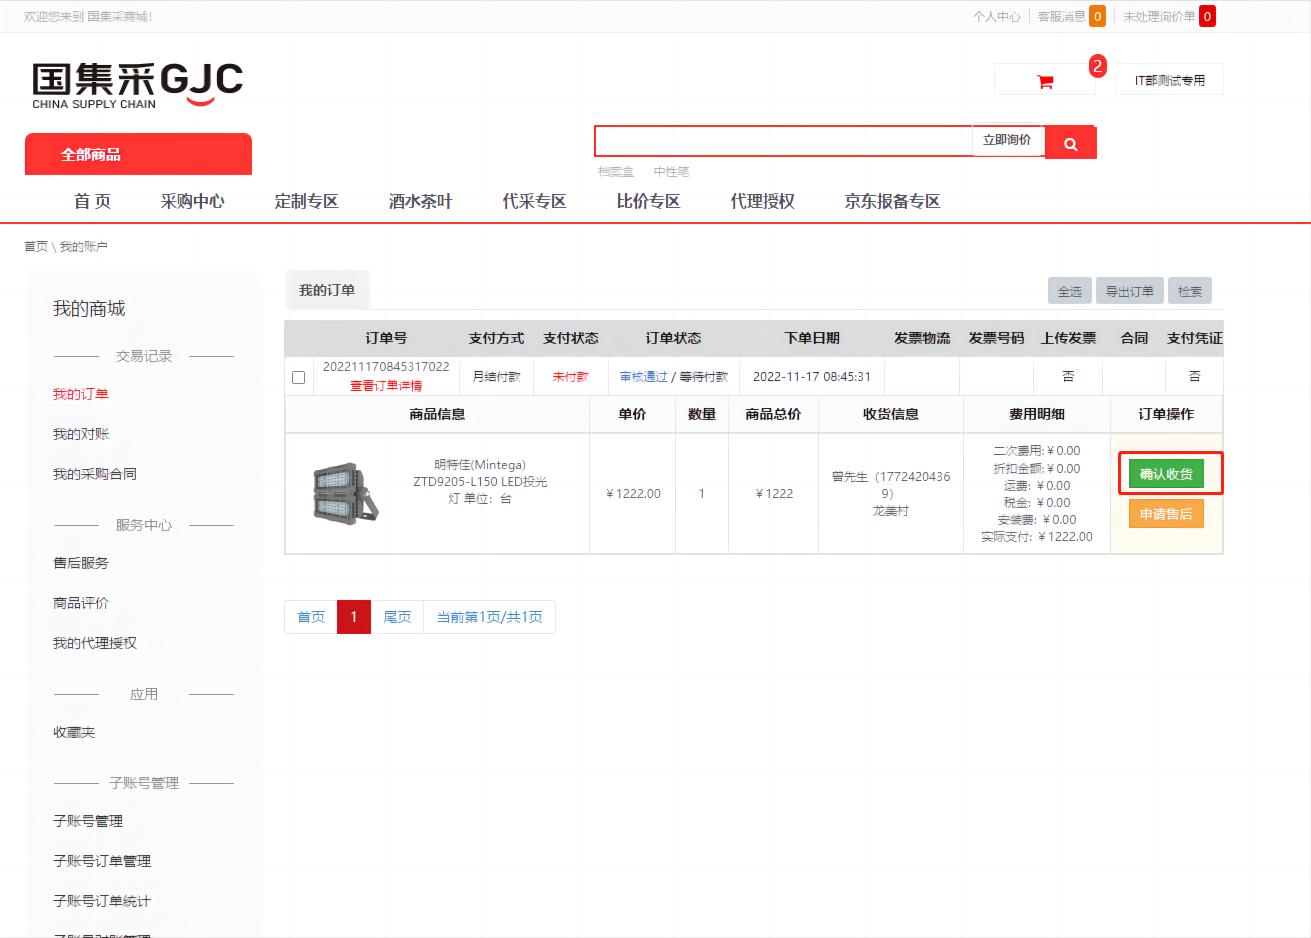Viewport: 1311px width, 938px height.
Task: Open 客服消息 notifications
Action: point(1071,16)
